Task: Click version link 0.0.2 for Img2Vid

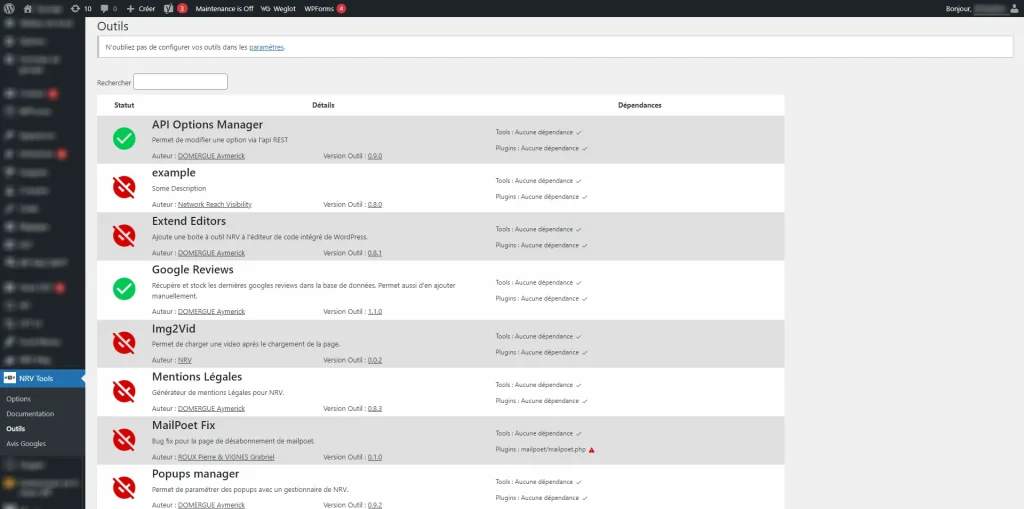Action: click(375, 360)
